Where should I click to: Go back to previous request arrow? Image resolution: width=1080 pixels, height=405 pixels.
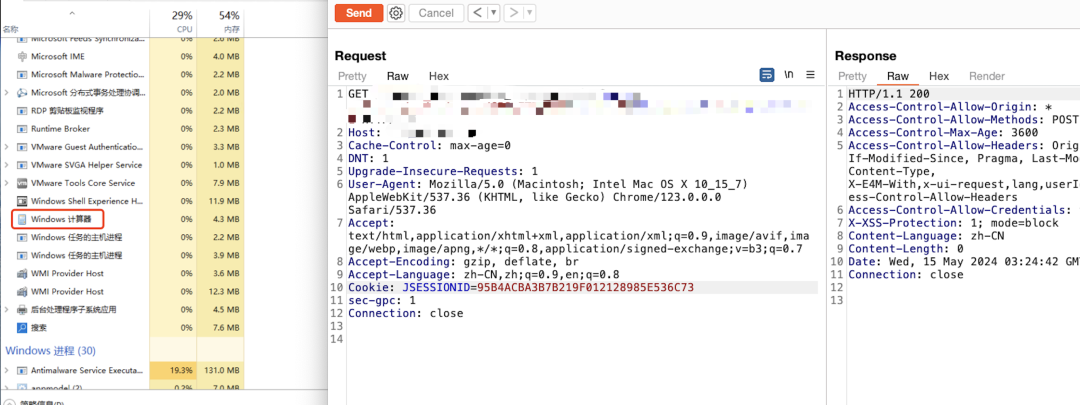pyautogui.click(x=478, y=13)
